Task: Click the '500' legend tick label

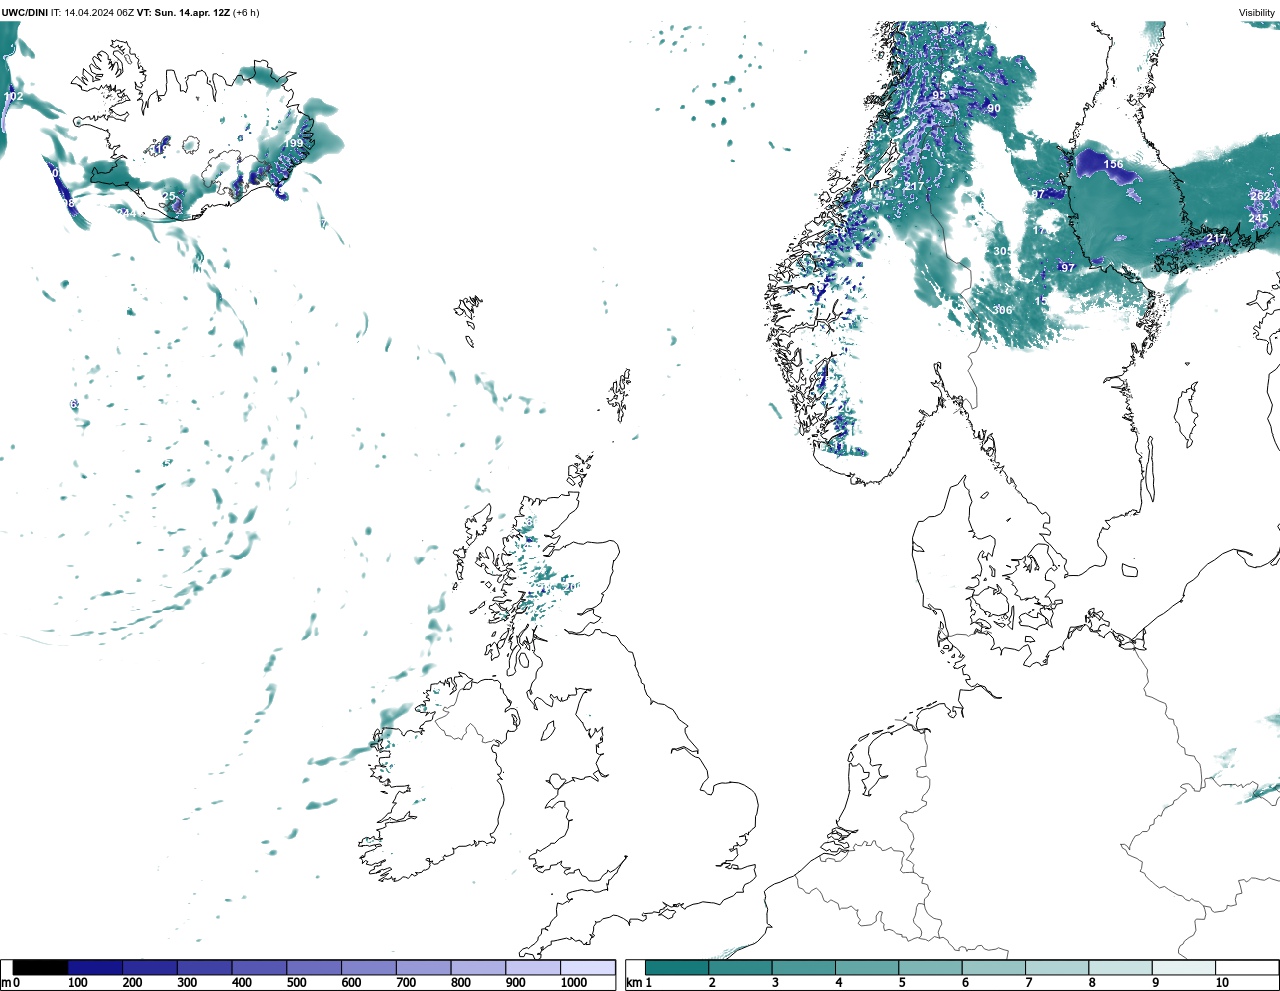Action: (x=297, y=983)
